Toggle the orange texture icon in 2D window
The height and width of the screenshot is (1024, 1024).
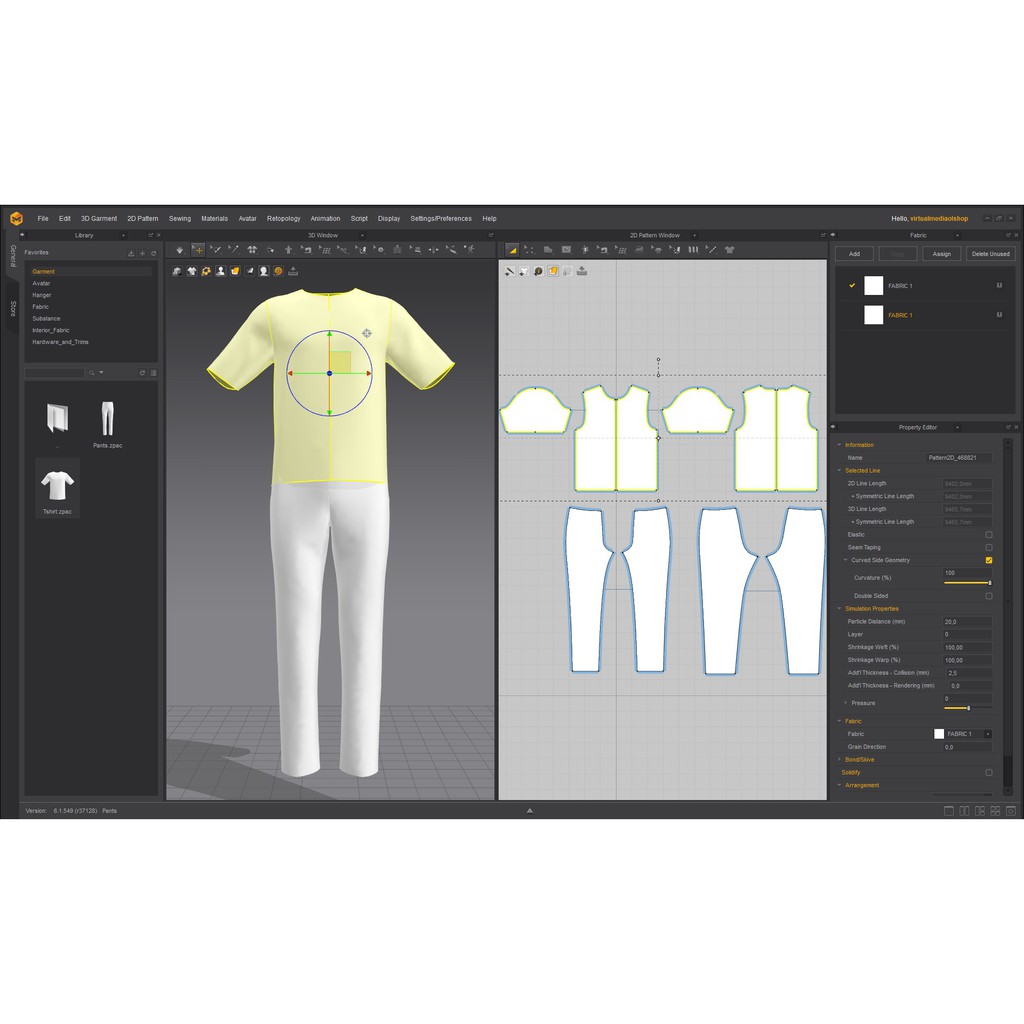553,271
